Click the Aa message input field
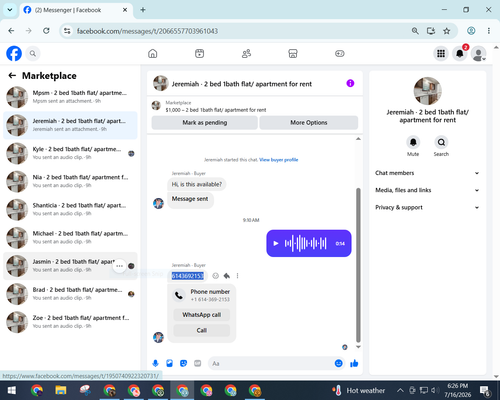 pyautogui.click(x=271, y=363)
